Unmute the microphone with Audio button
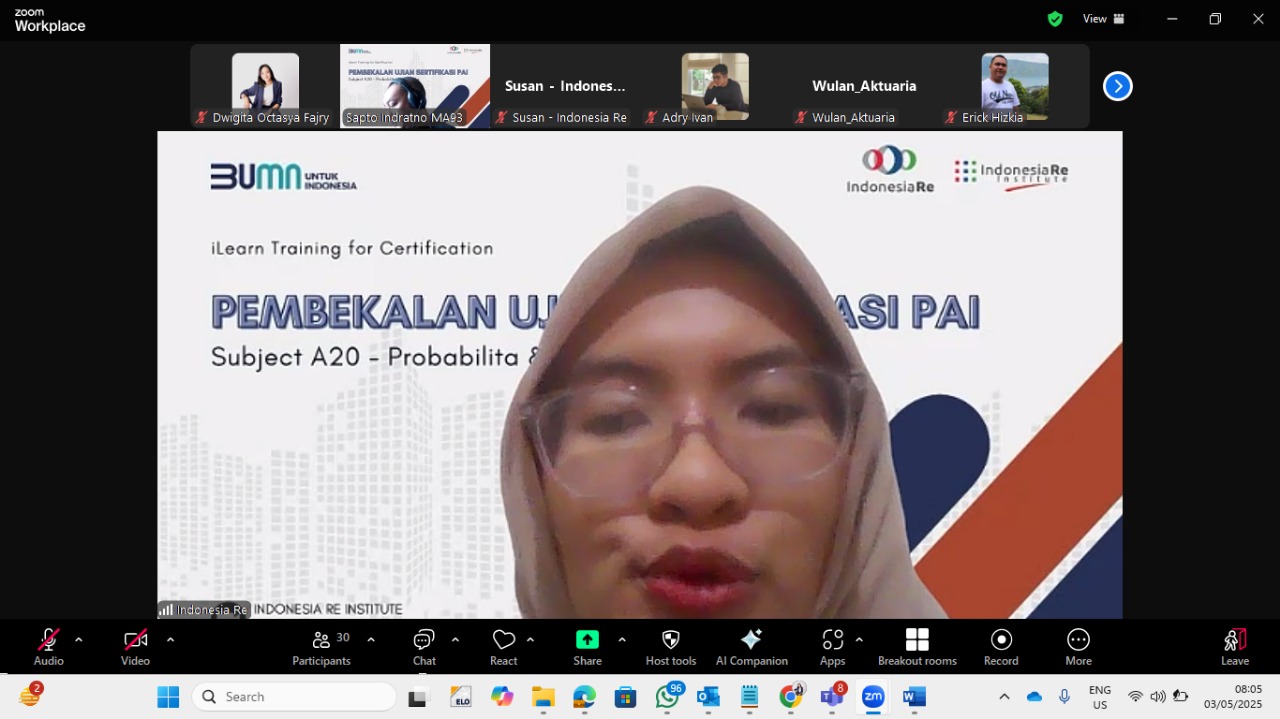 coord(48,647)
